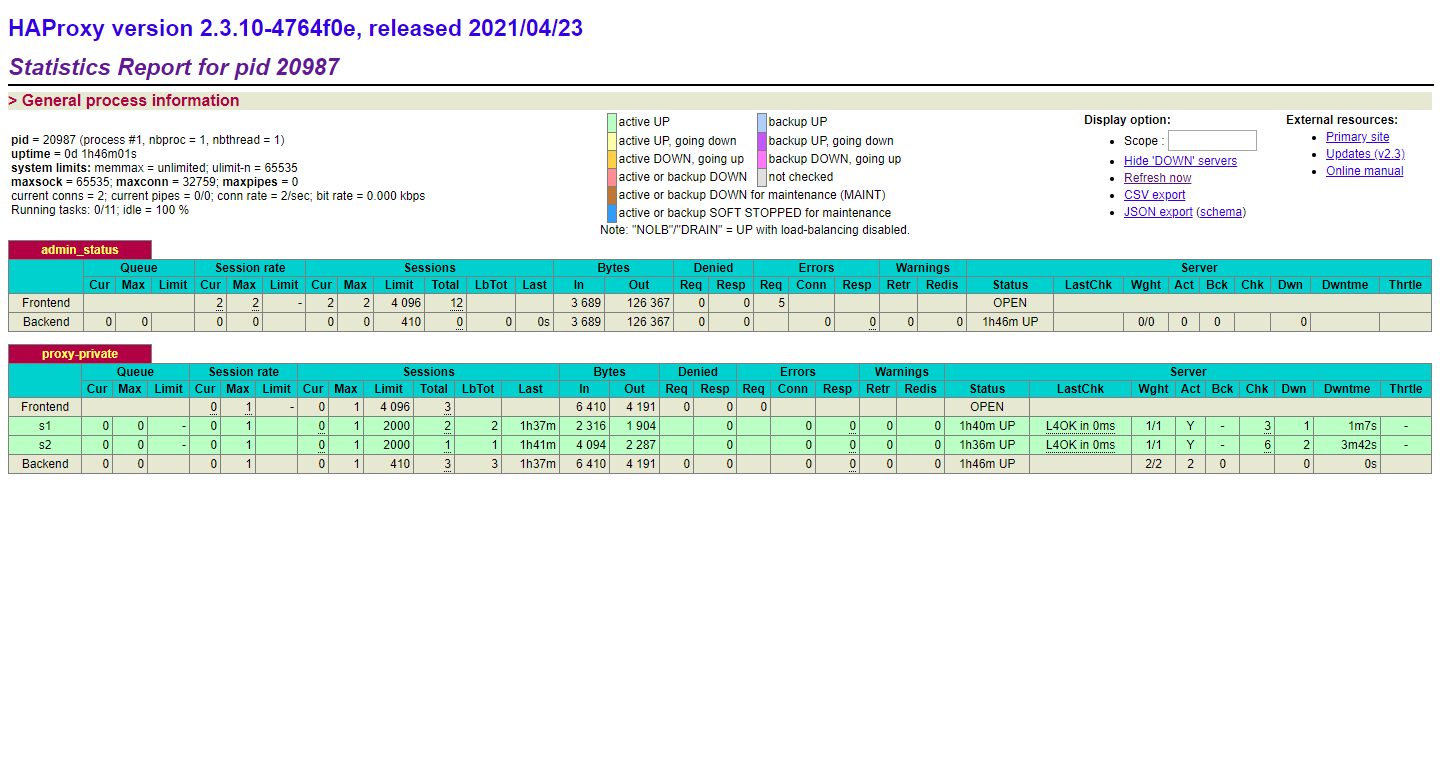Click the backup UP, going down swatch
1440x757 pixels.
pyautogui.click(x=762, y=141)
